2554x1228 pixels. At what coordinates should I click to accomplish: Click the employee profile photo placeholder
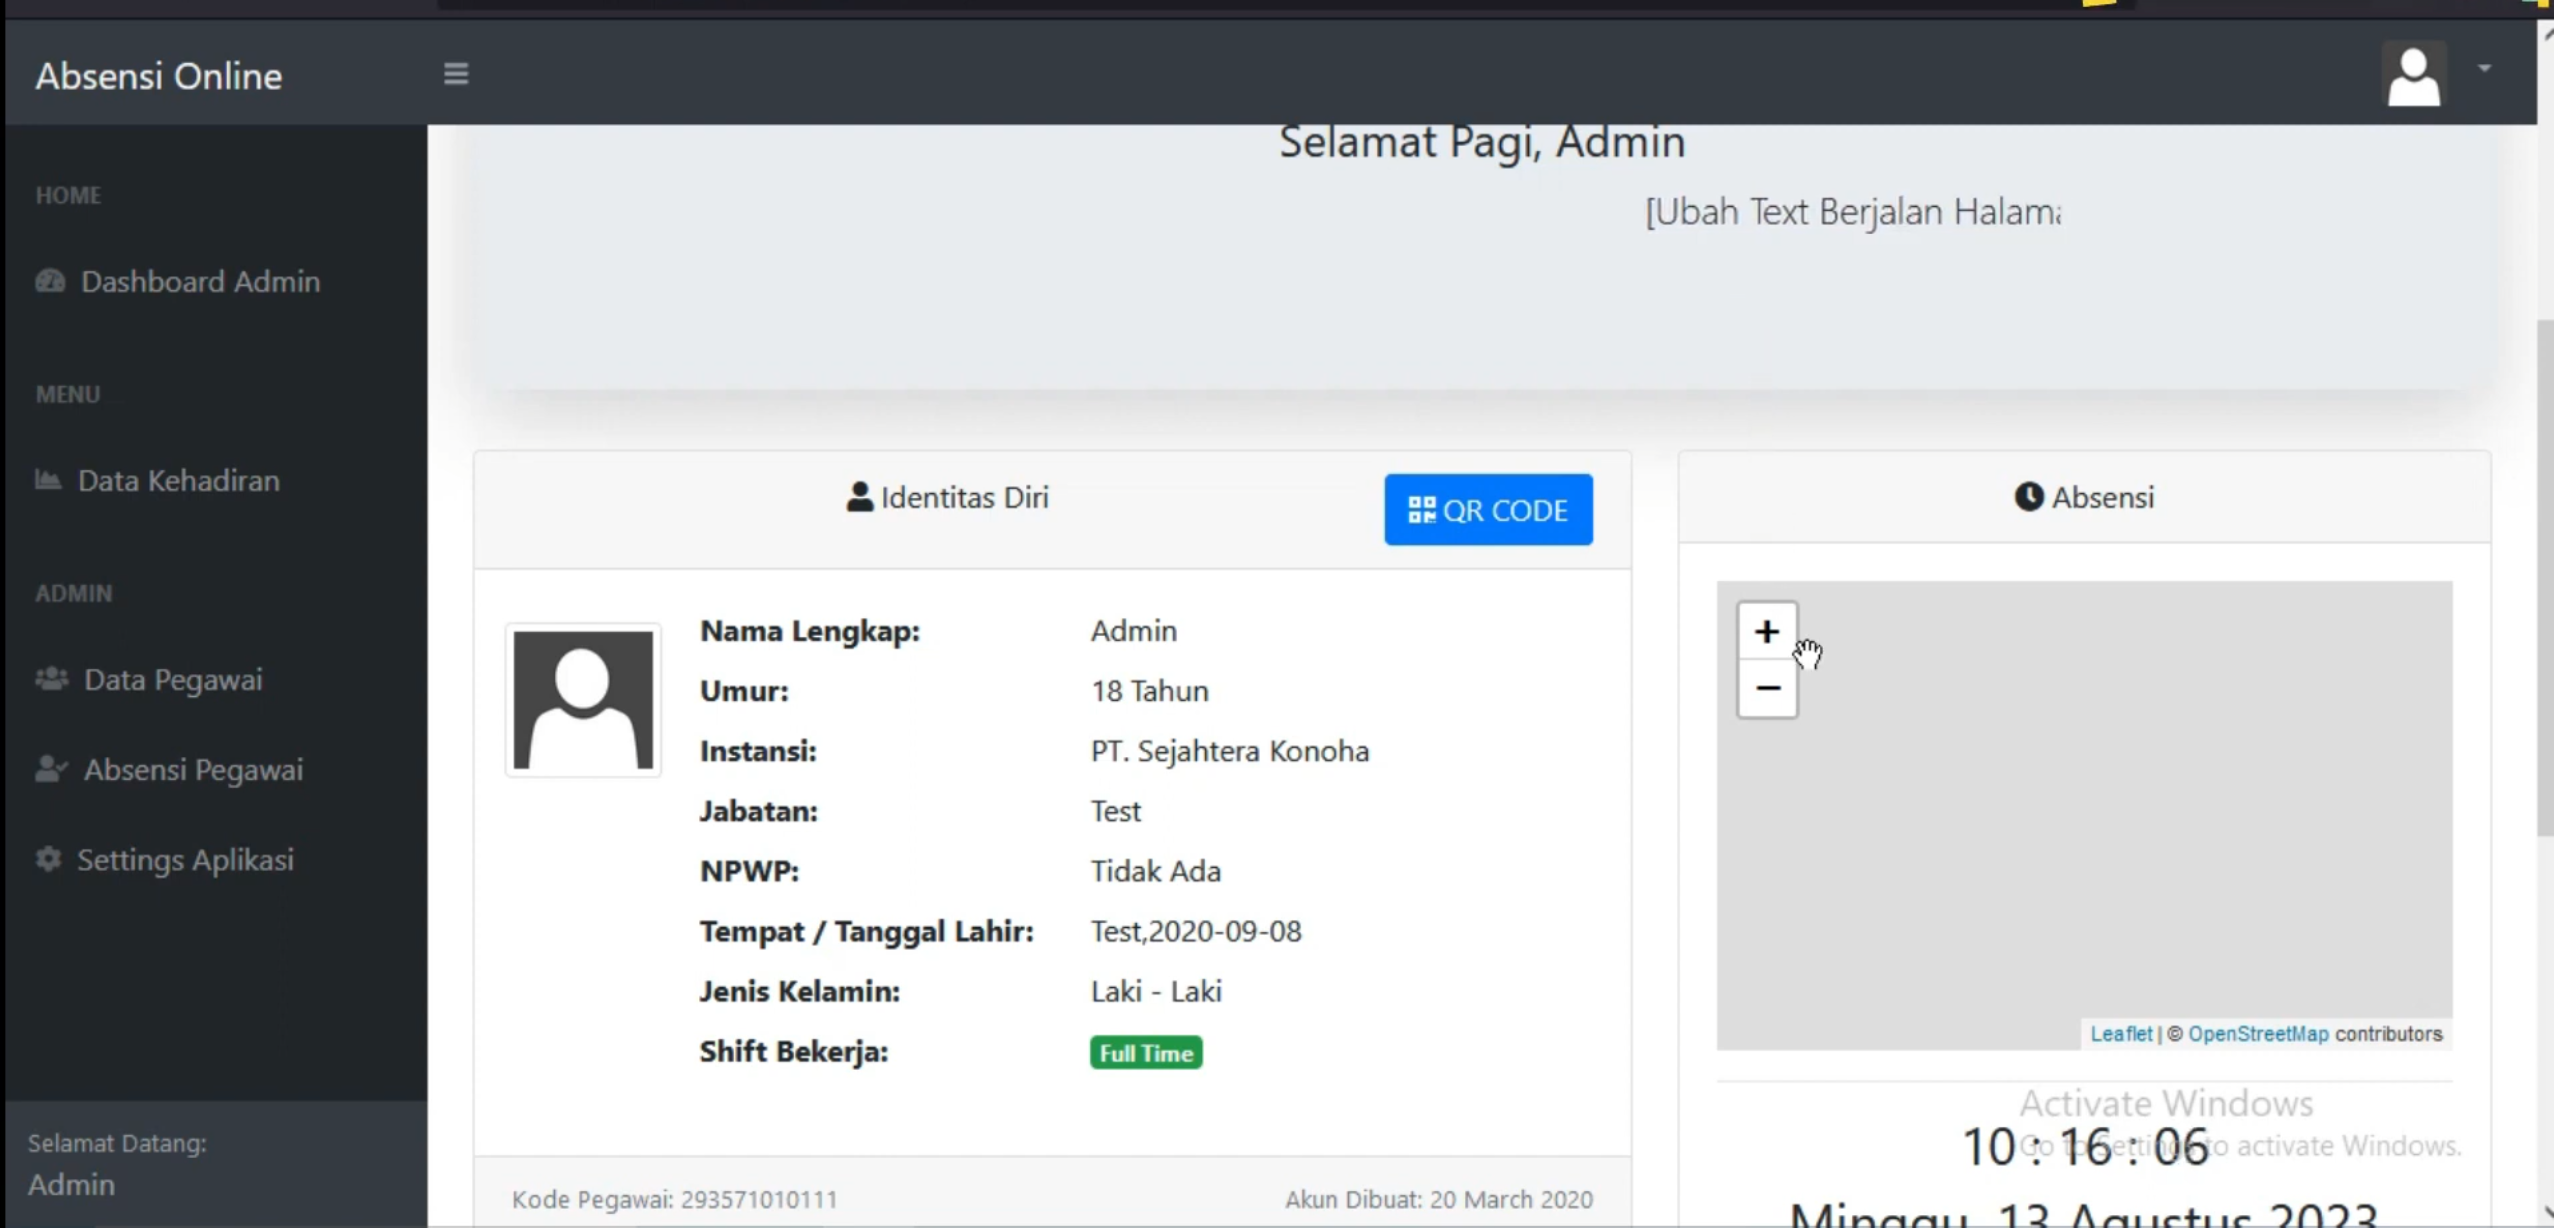(583, 700)
